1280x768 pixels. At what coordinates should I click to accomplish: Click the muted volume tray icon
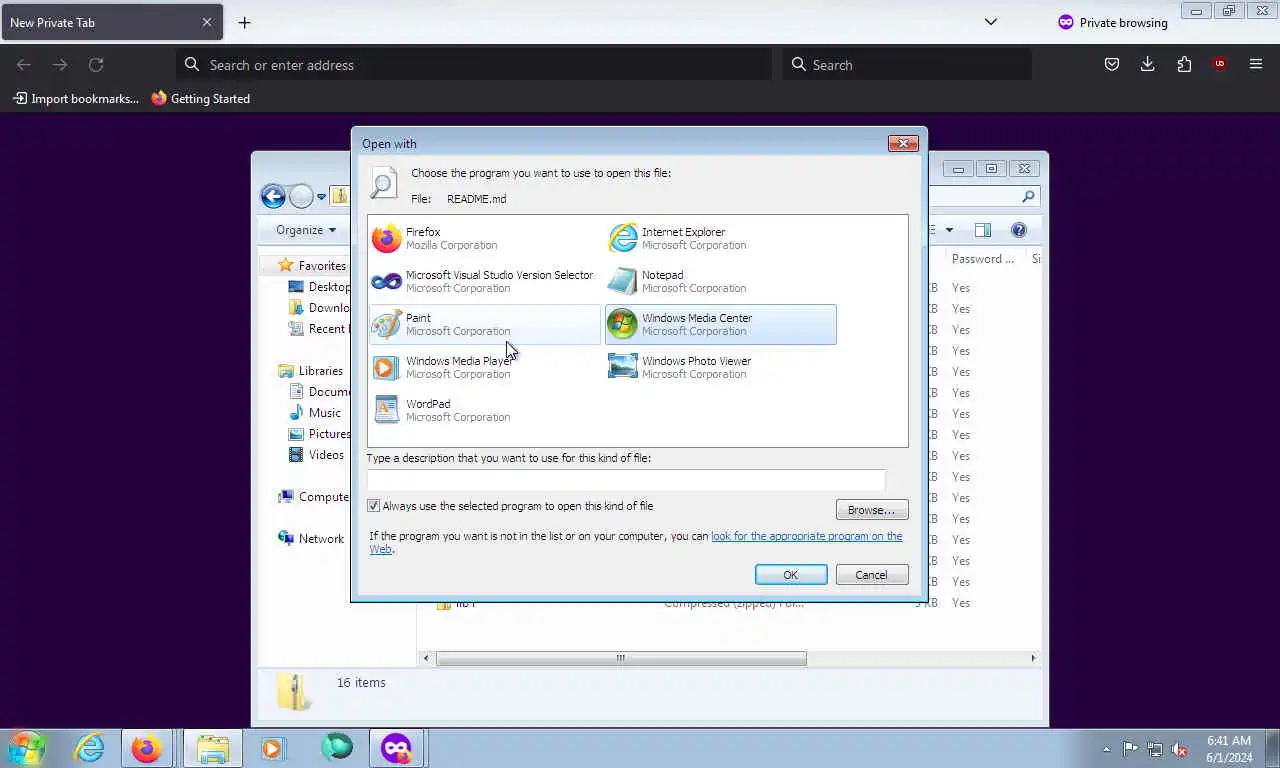(1180, 749)
